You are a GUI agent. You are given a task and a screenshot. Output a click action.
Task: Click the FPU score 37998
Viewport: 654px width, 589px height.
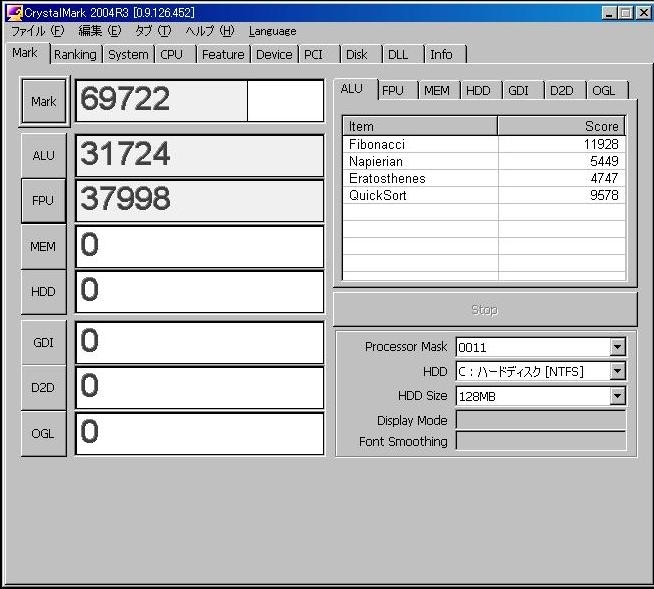click(199, 201)
